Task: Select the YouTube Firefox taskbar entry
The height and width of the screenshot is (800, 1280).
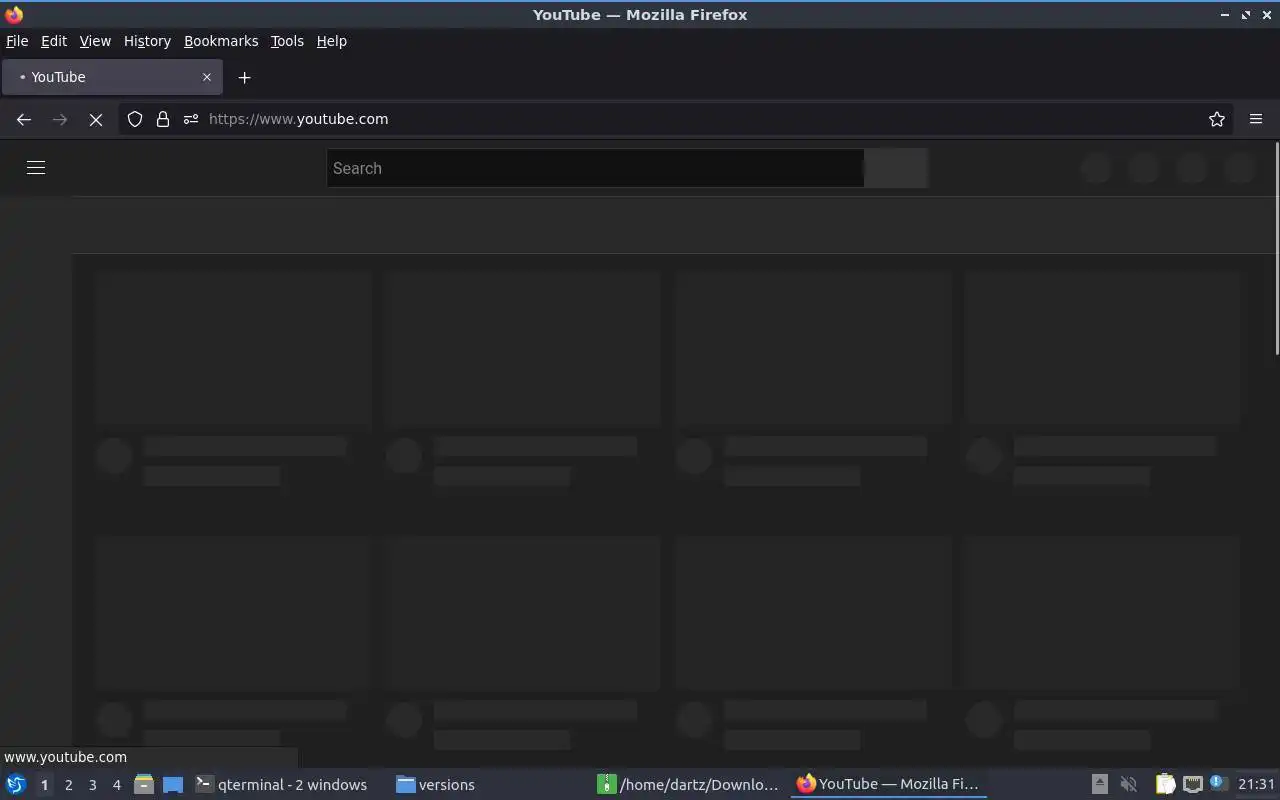Action: coord(888,785)
